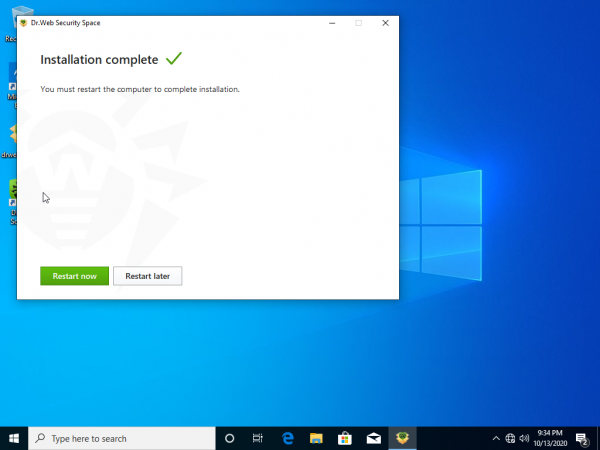Open network settings from the system tray
Viewport: 600px width, 450px height.
click(510, 438)
